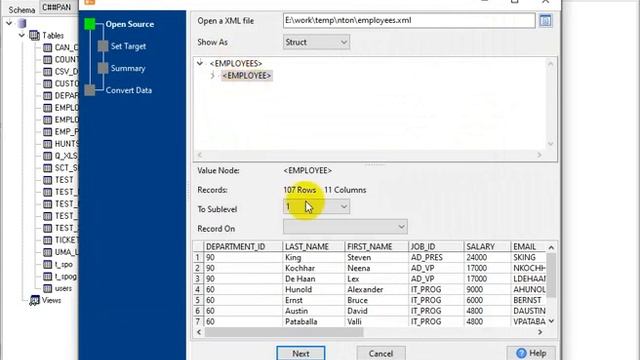Collapse the Tables node in schema tree
Viewport: 640px width, 360px height.
pos(22,36)
